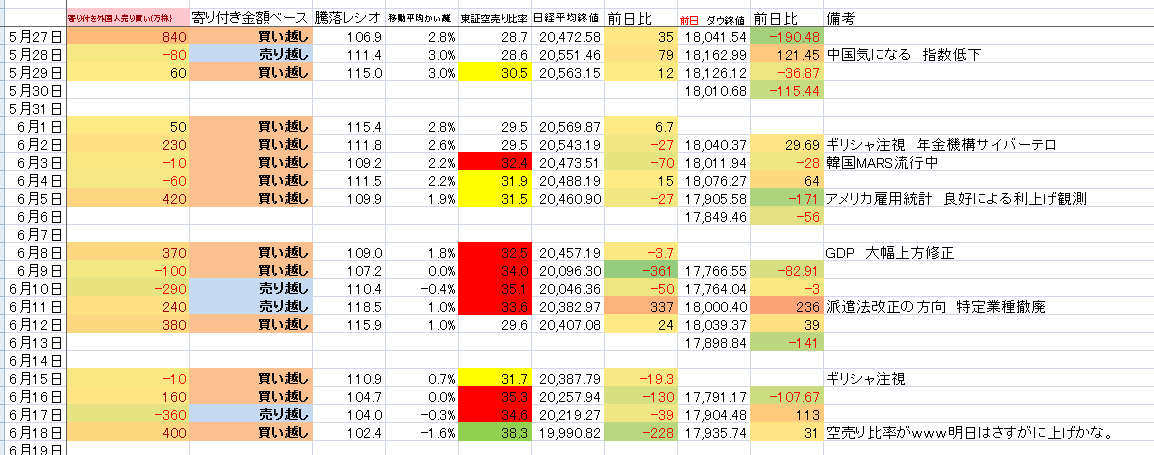Viewport: 1154px width, 455px height.
Task: Click the 5月27日 date cell
Action: (33, 36)
